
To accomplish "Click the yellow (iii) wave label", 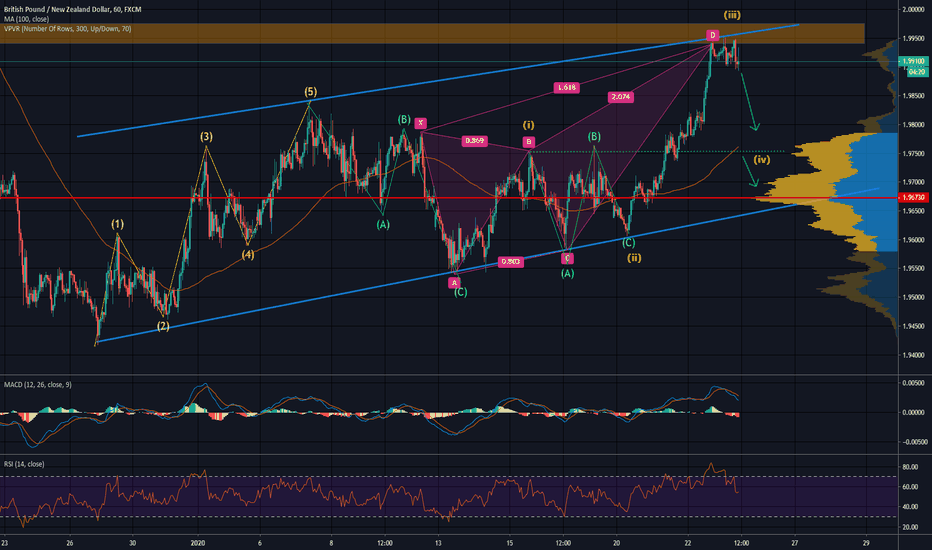I will tap(718, 13).
